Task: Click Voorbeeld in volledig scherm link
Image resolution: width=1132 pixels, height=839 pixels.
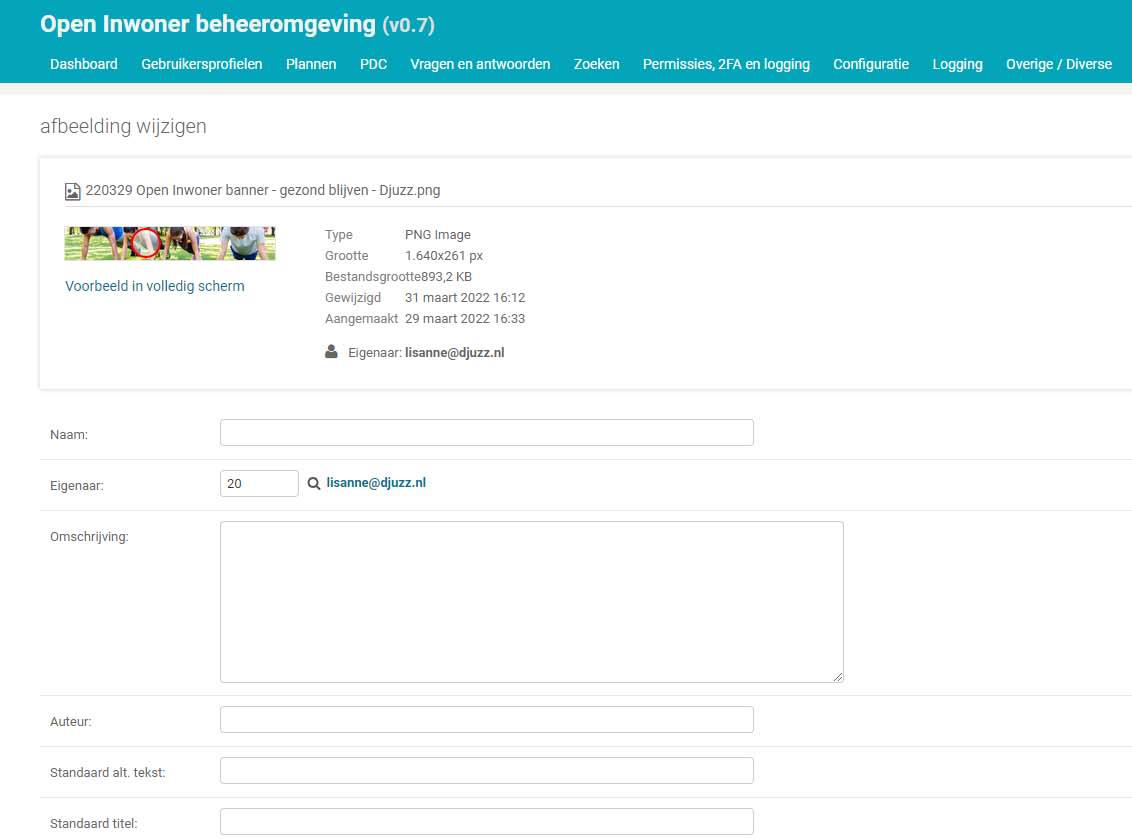Action: coord(155,286)
